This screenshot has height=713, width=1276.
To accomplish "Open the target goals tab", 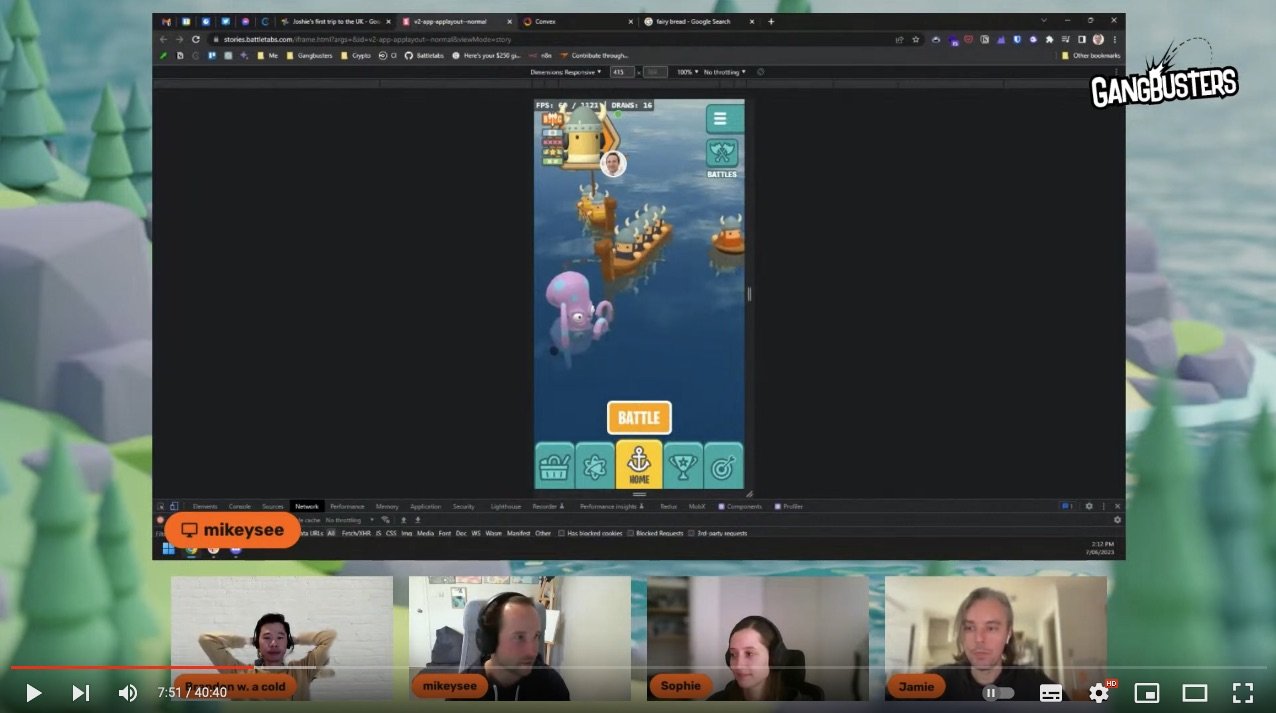I will pos(723,465).
